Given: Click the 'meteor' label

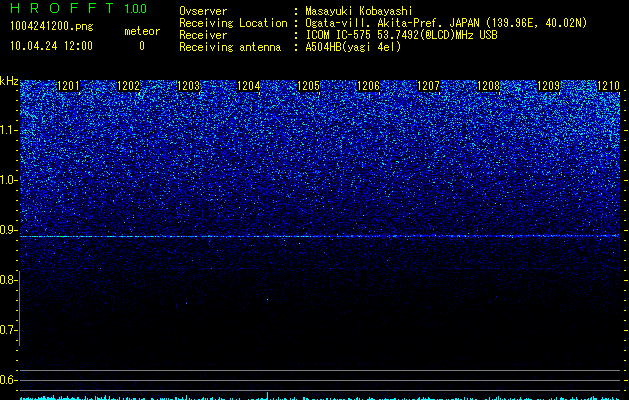Looking at the screenshot, I should coord(142,31).
